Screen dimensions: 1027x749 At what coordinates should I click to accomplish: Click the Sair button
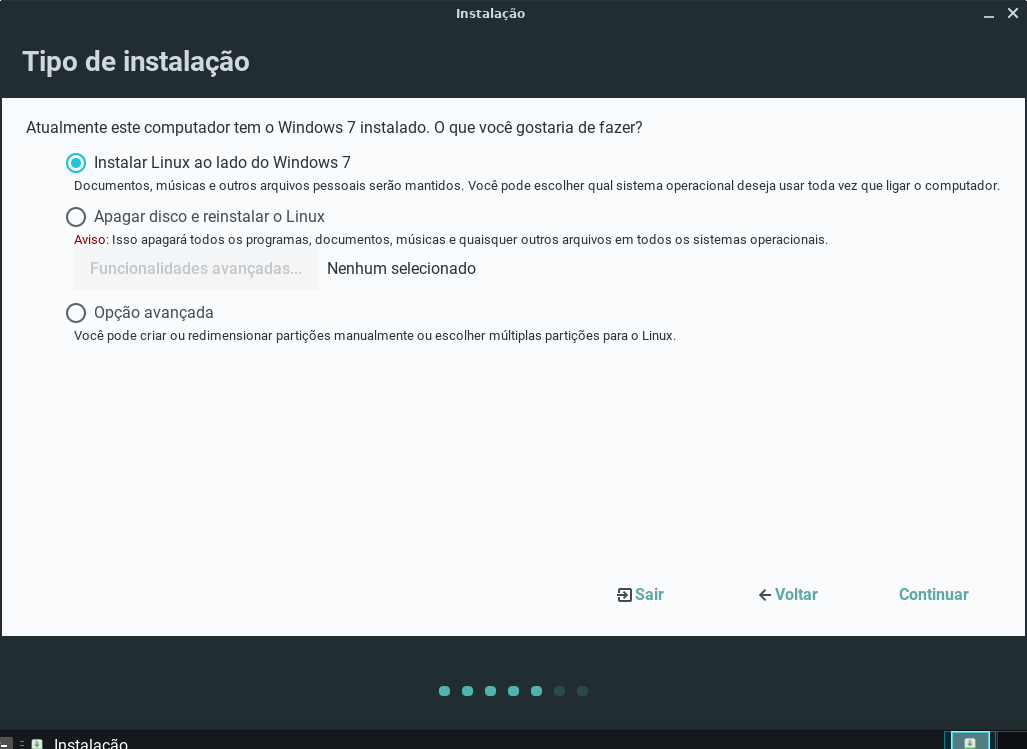[640, 594]
